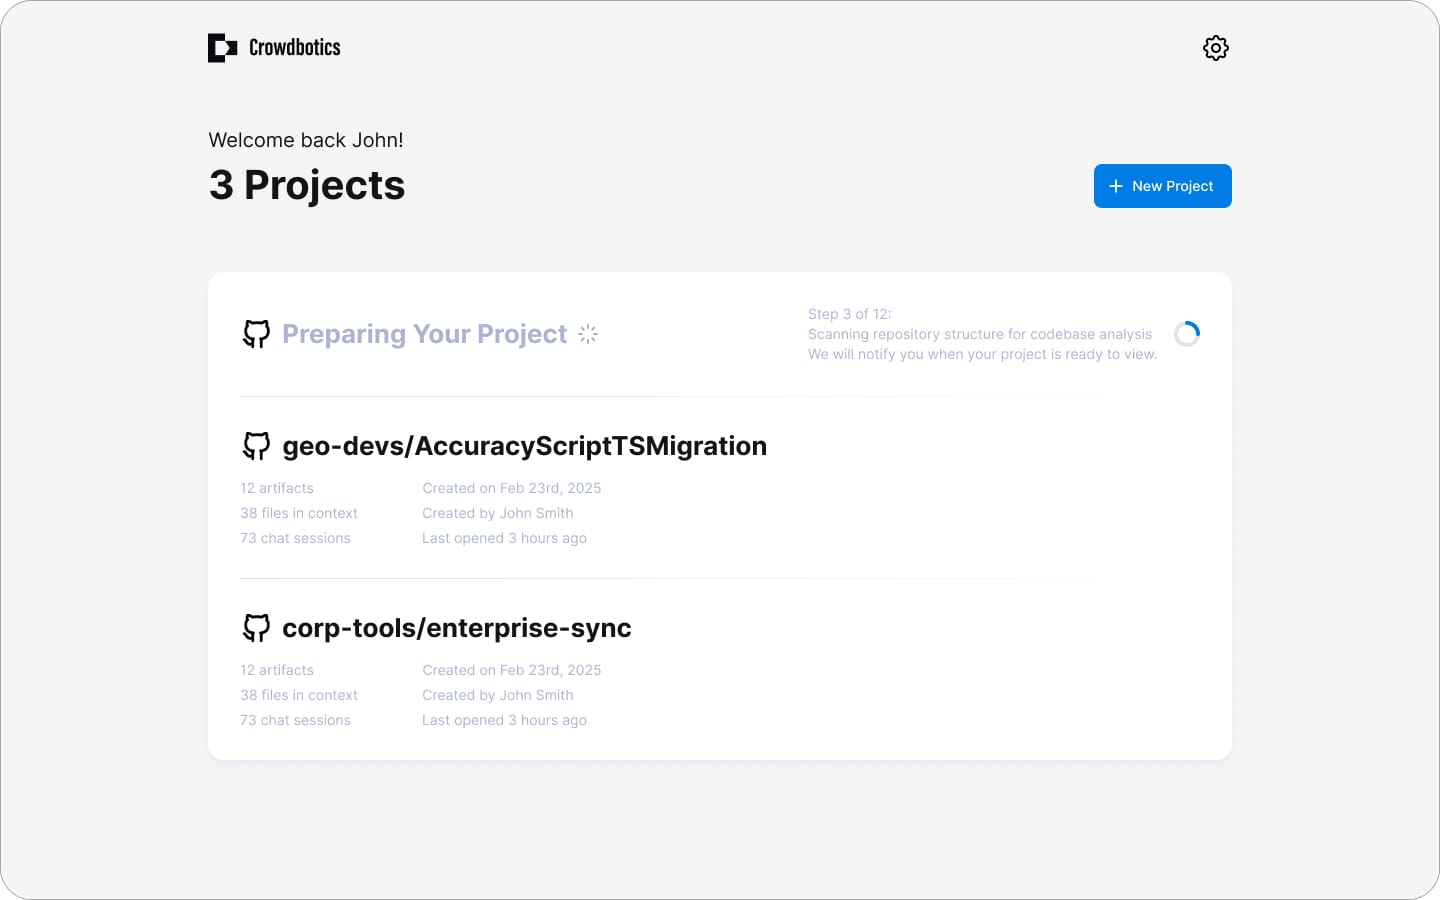The image size is (1440, 900).
Task: Open the corp-tools/enterprise-sync project
Action: 458,628
